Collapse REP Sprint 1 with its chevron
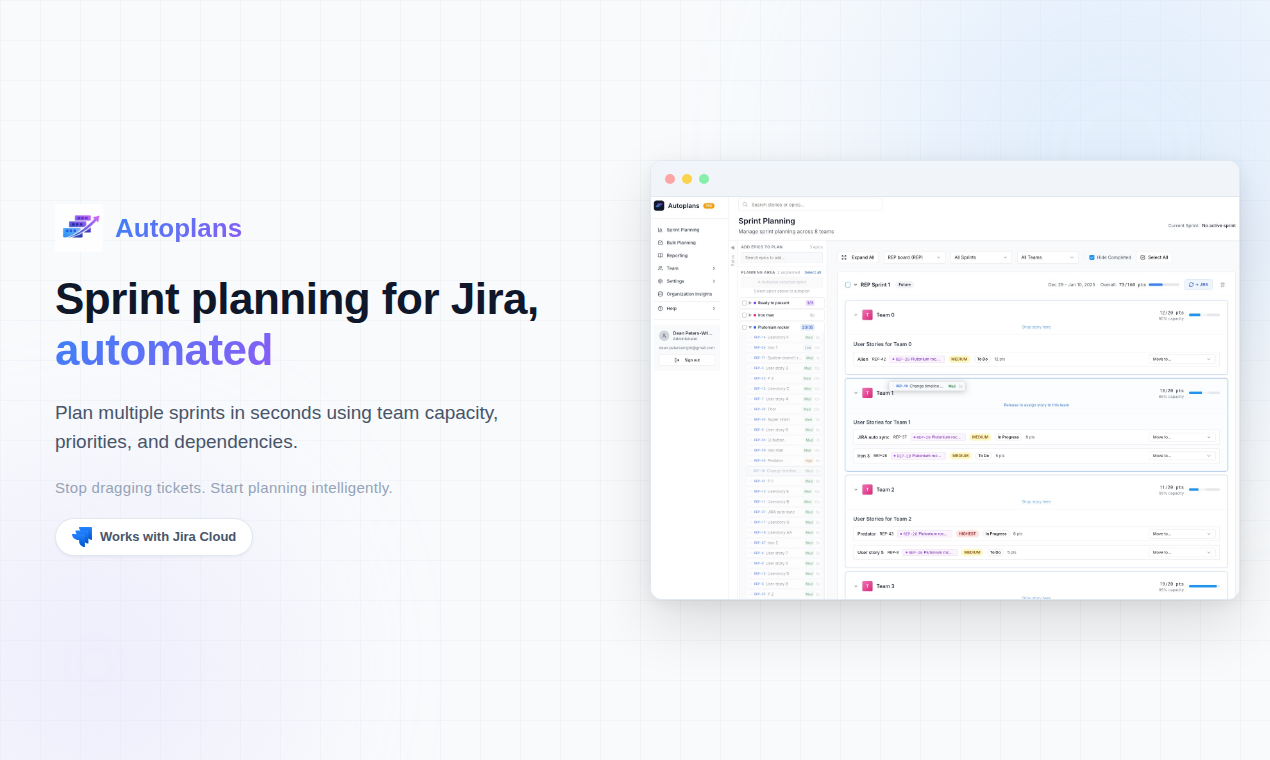The width and height of the screenshot is (1270, 760). coord(856,285)
